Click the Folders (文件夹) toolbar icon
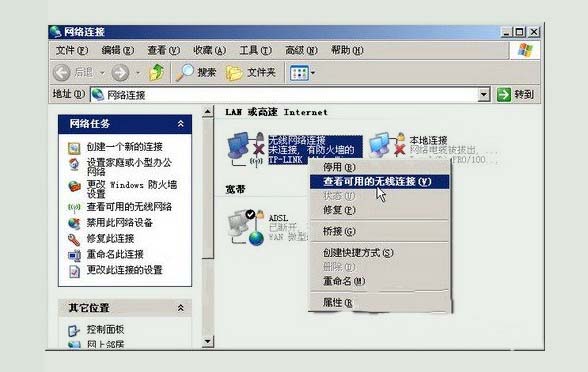The width and height of the screenshot is (588, 372). click(x=234, y=73)
